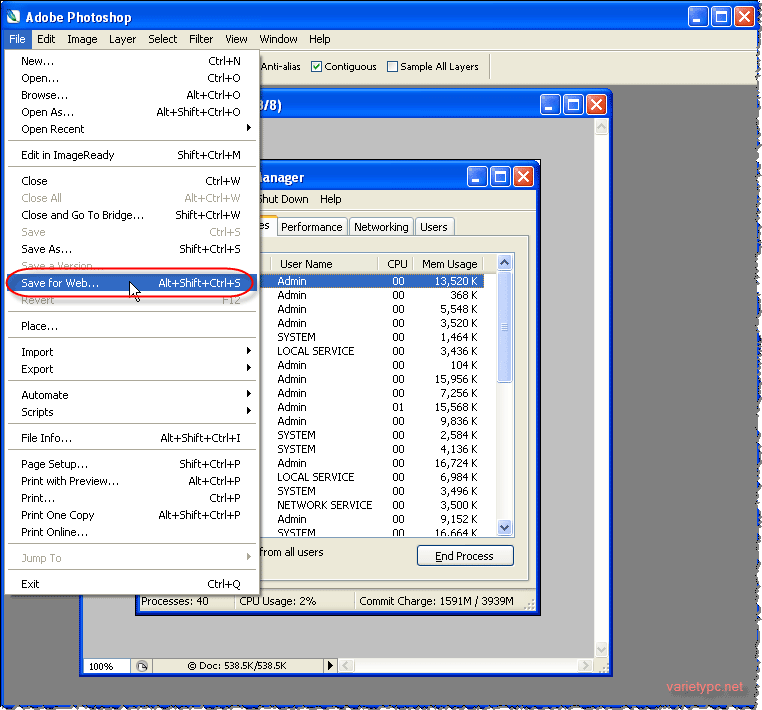This screenshot has width=762, height=710.
Task: Open status bar Doc info arrow menu
Action: [331, 666]
